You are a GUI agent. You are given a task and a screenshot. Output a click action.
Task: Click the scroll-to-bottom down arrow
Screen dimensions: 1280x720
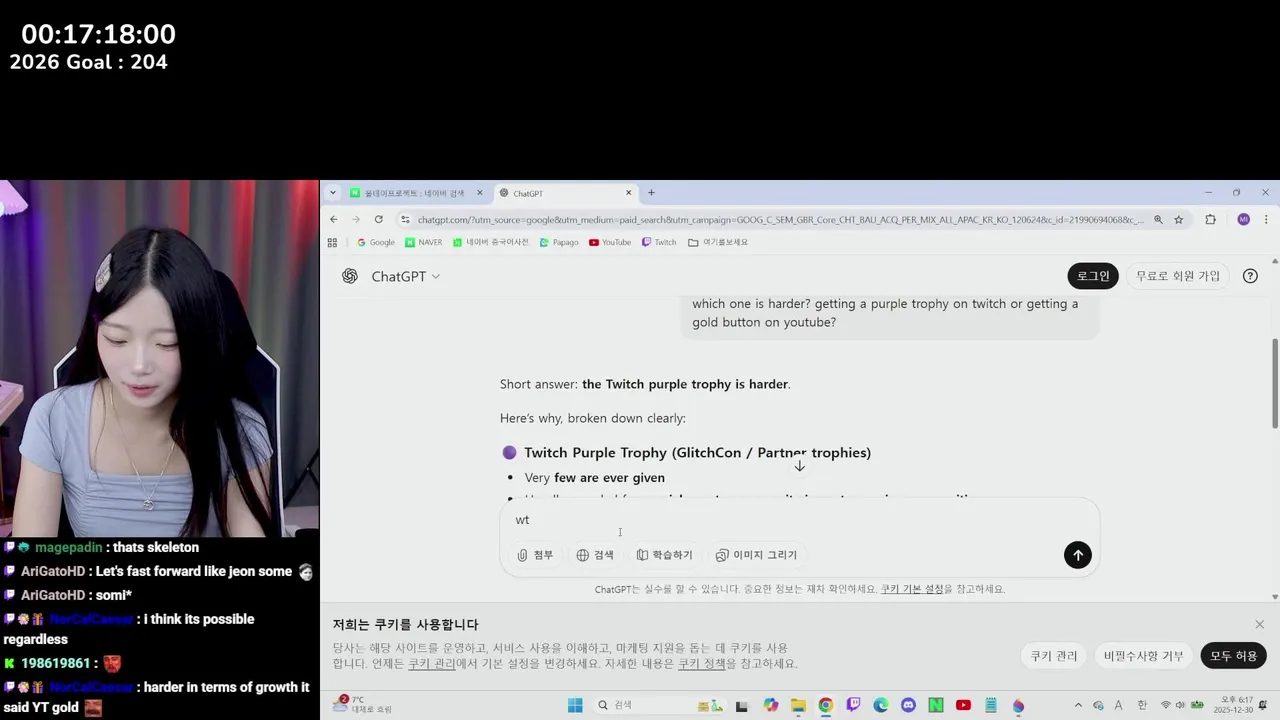(800, 466)
